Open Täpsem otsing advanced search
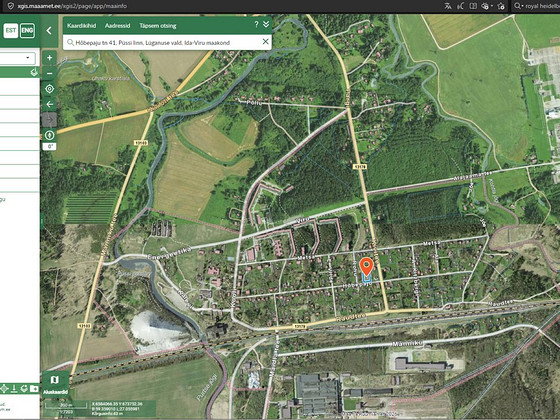Viewport: 560px width, 420px height. click(x=158, y=26)
